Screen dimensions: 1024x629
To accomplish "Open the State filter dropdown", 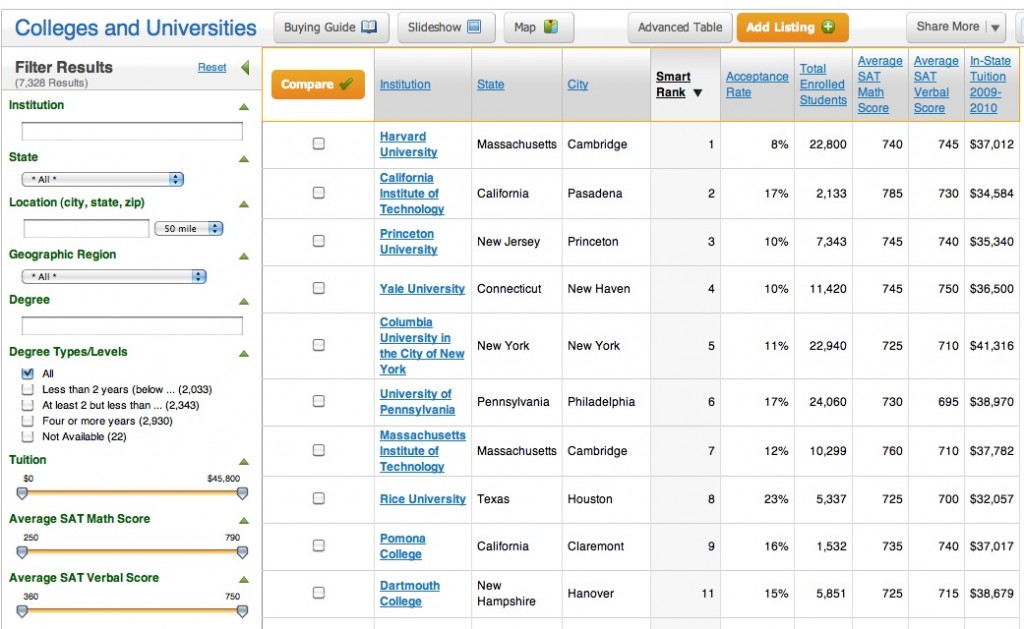I will pyautogui.click(x=102, y=179).
